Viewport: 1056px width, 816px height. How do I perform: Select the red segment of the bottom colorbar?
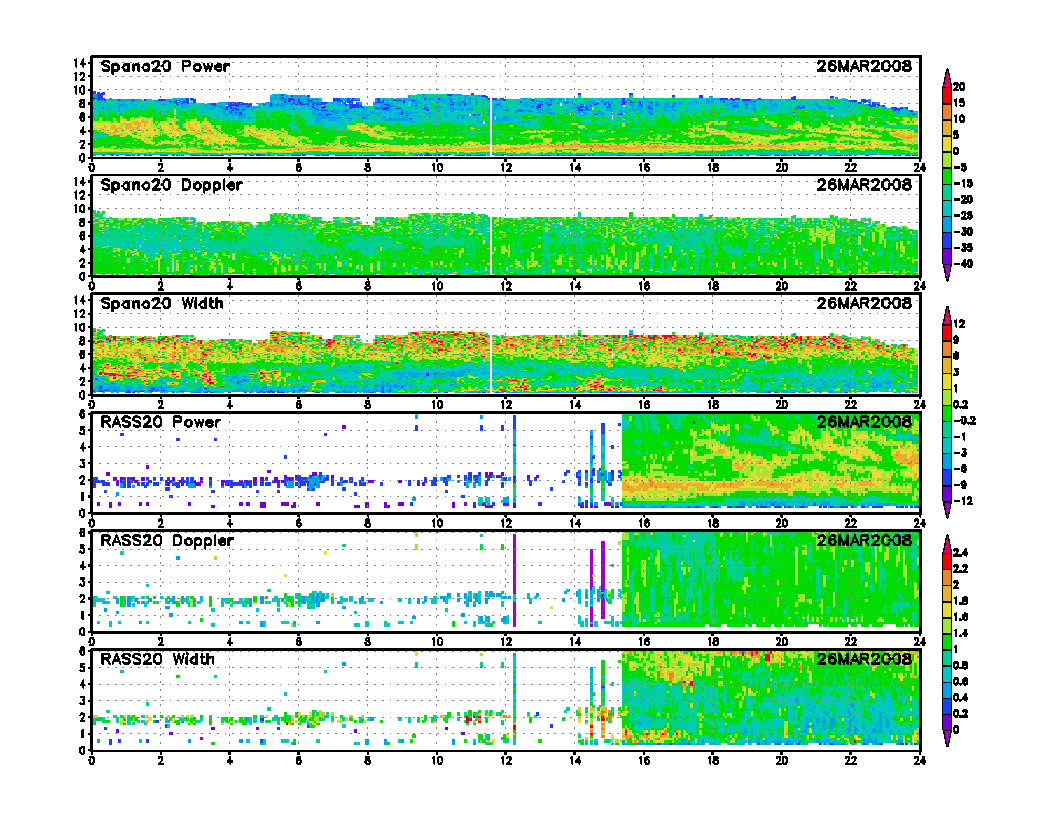(x=947, y=561)
